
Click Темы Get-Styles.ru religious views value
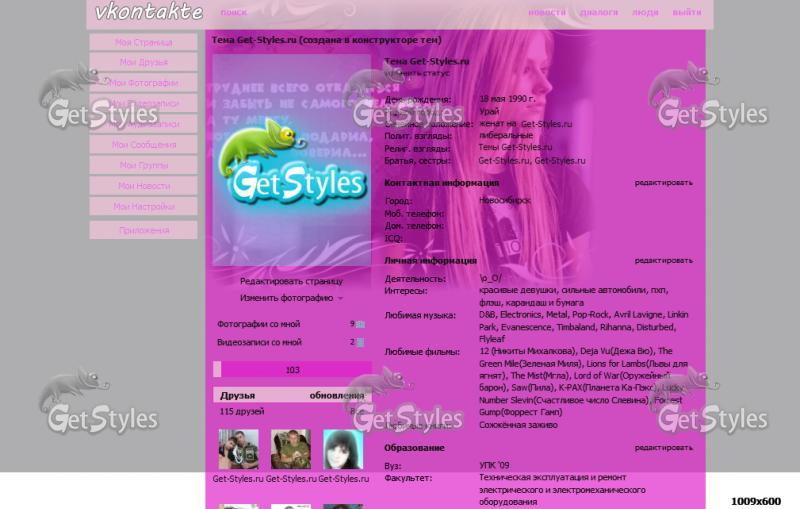click(515, 147)
